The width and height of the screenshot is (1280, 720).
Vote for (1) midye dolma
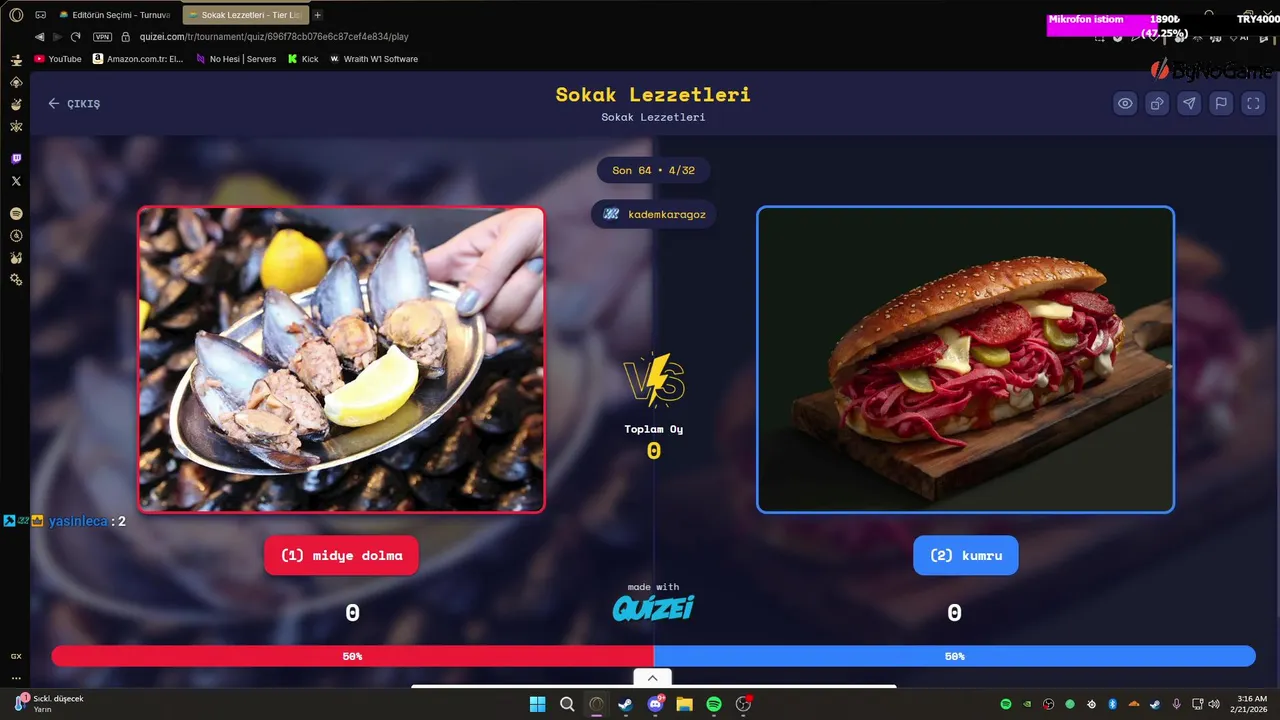tap(341, 555)
